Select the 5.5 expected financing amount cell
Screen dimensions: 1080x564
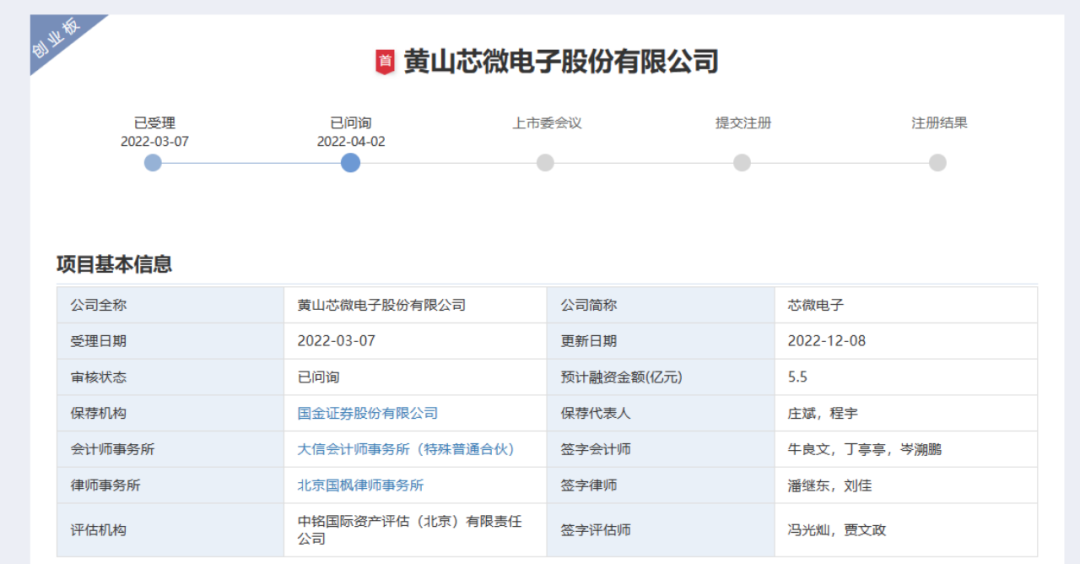[797, 377]
